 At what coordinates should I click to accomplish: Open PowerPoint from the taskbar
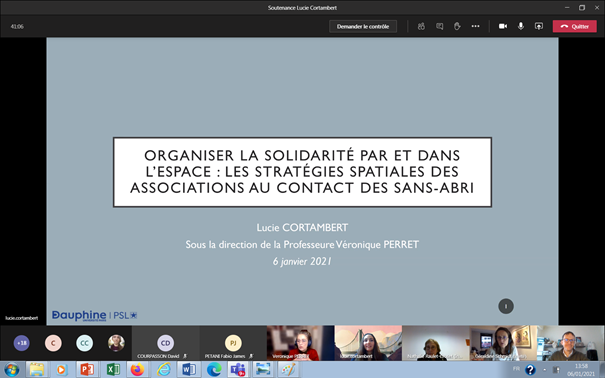[87, 370]
